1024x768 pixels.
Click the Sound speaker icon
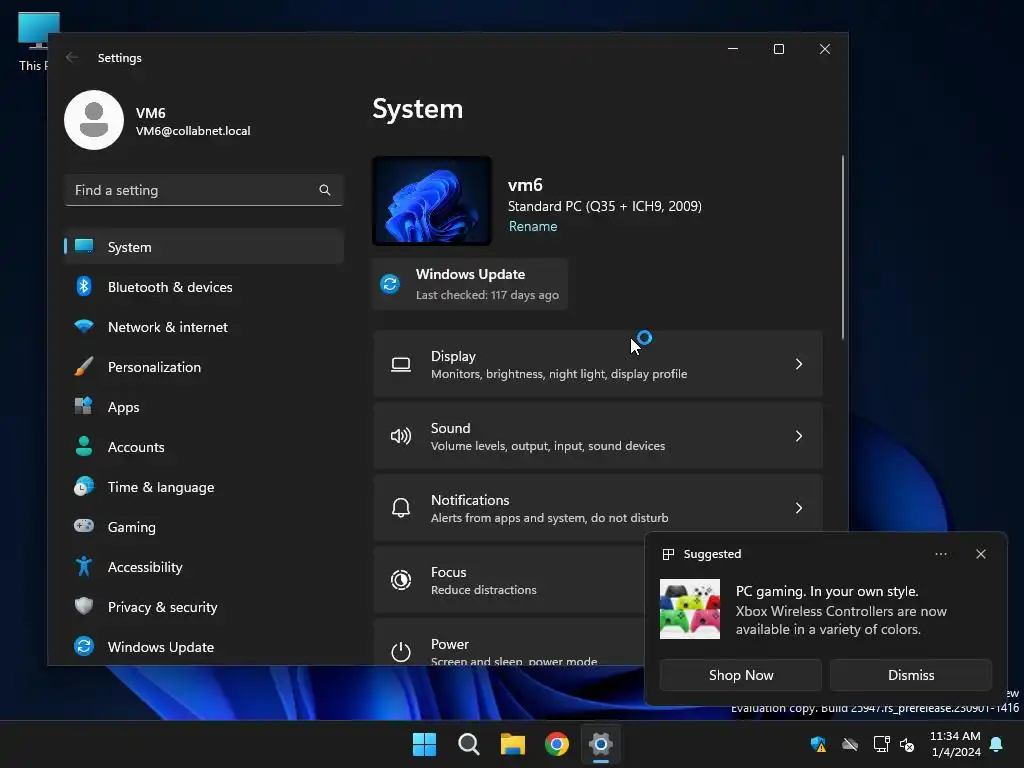[401, 436]
